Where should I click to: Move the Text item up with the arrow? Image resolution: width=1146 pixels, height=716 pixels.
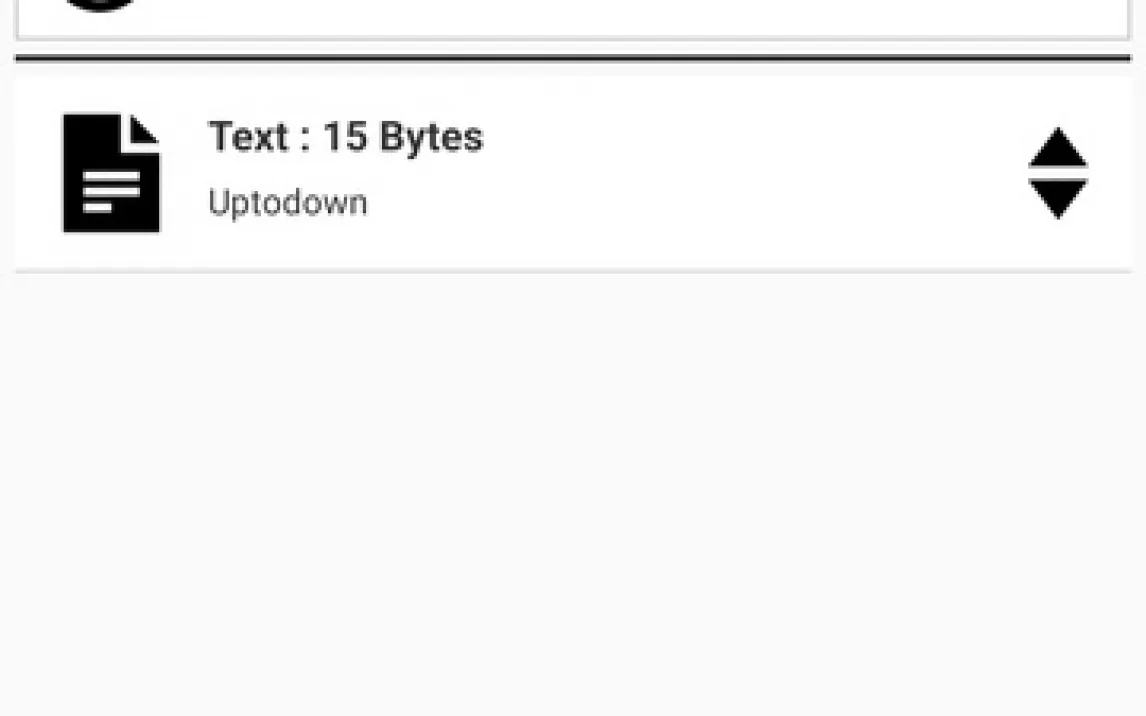pyautogui.click(x=1057, y=149)
